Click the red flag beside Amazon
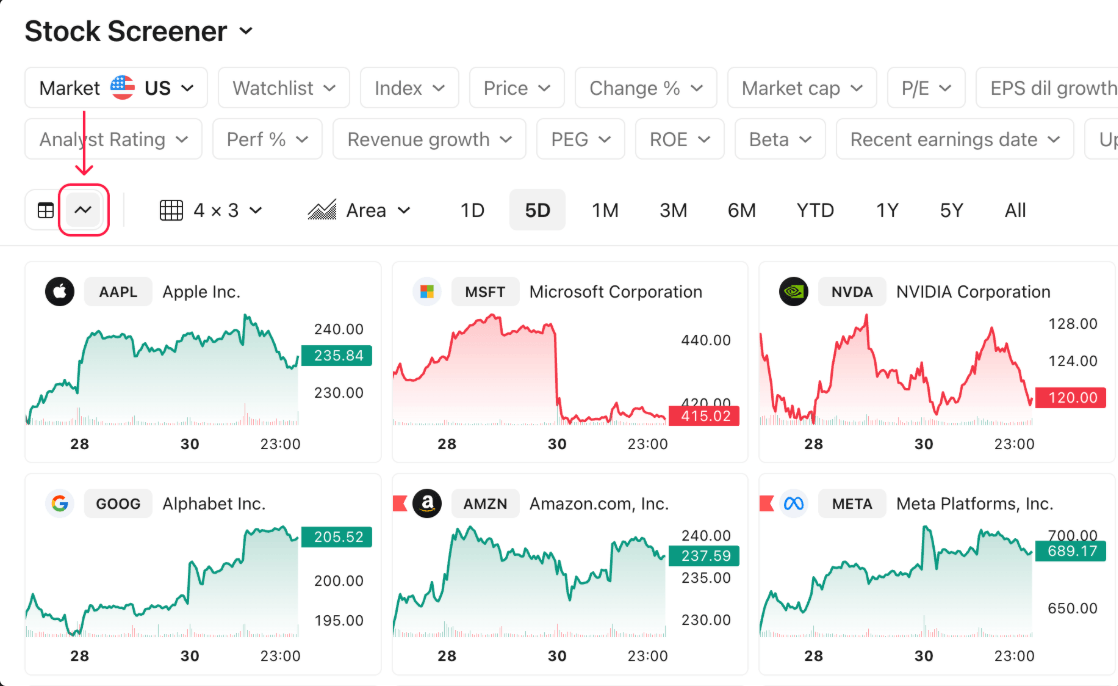 click(400, 503)
